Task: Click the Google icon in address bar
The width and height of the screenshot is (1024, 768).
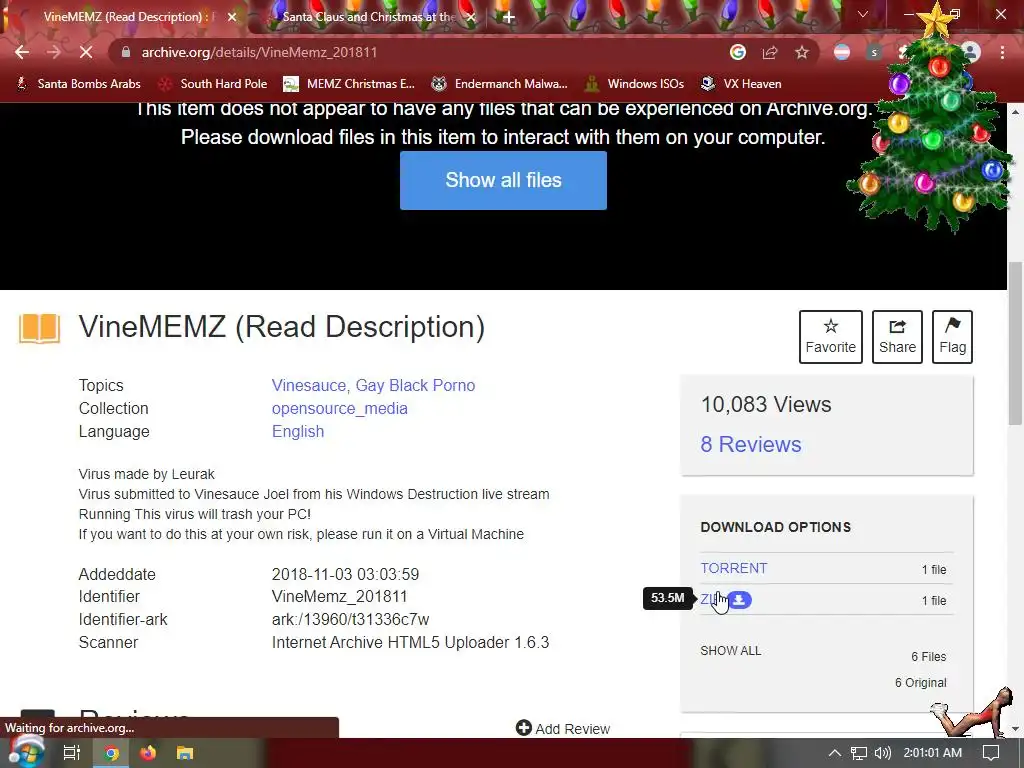Action: tap(738, 52)
